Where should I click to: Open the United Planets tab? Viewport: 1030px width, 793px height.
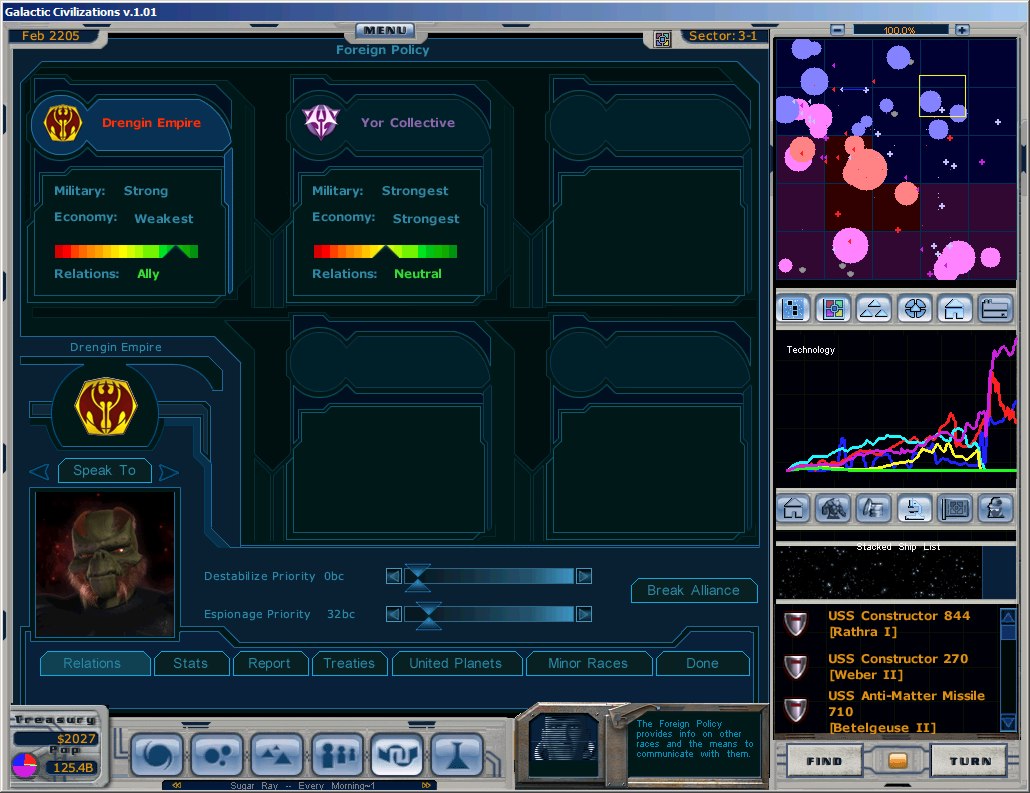pos(457,664)
